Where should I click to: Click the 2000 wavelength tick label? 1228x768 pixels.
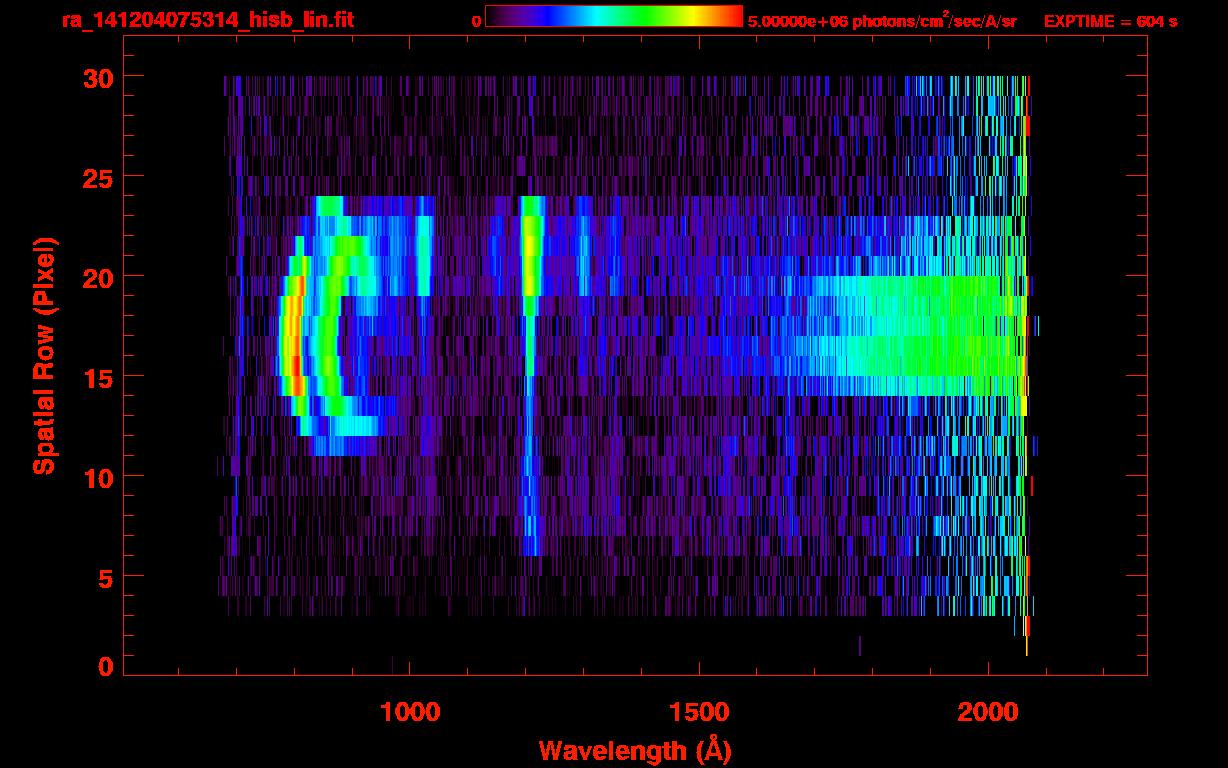pos(988,712)
